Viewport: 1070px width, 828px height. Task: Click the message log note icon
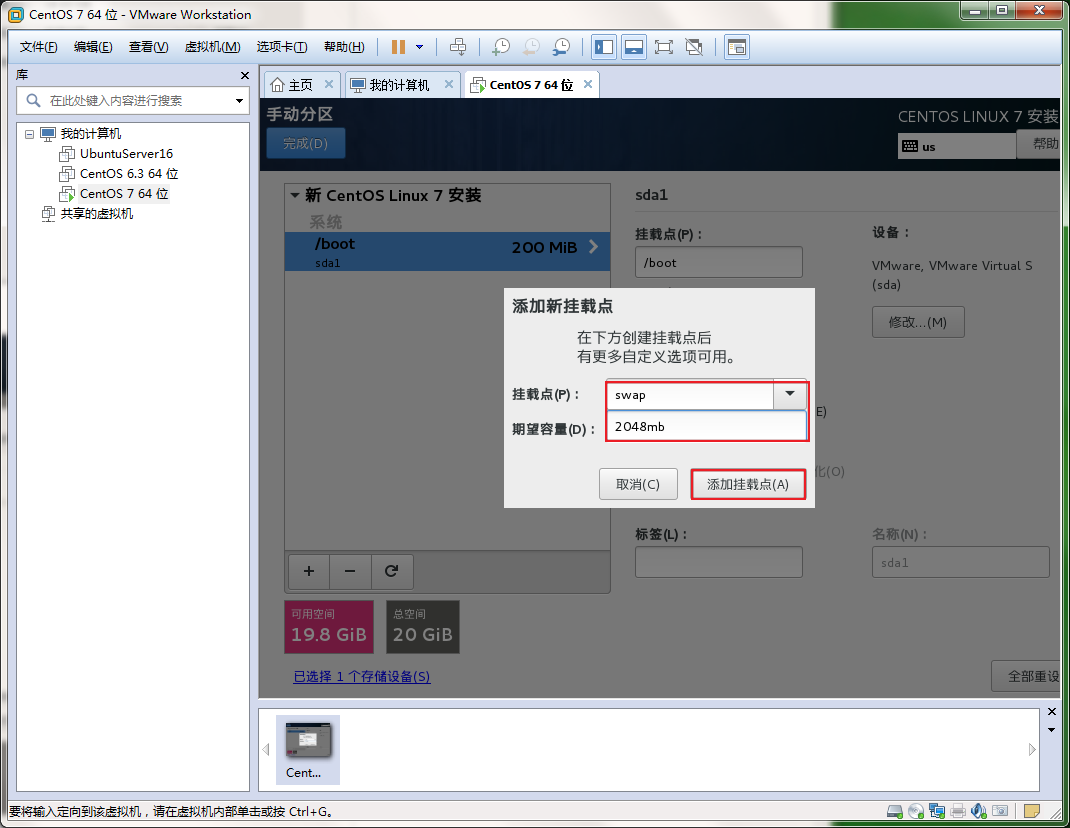pyautogui.click(x=1032, y=812)
